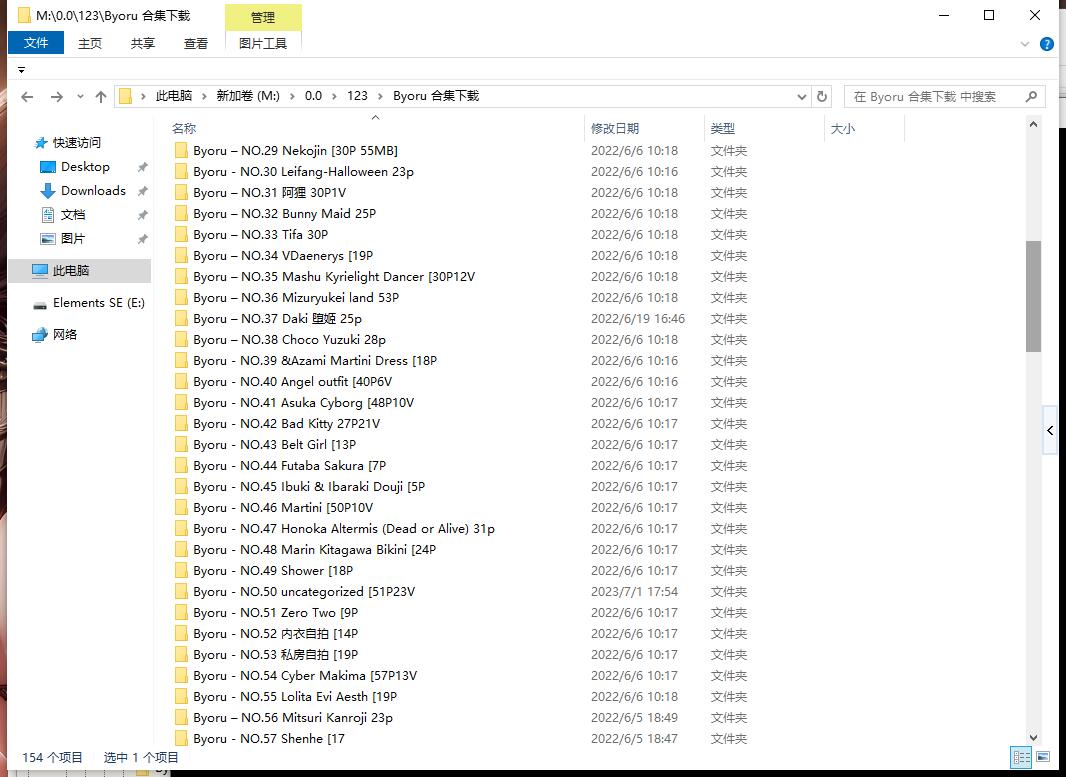Image resolution: width=1066 pixels, height=777 pixels.
Task: Go up one folder level arrow
Action: [101, 97]
